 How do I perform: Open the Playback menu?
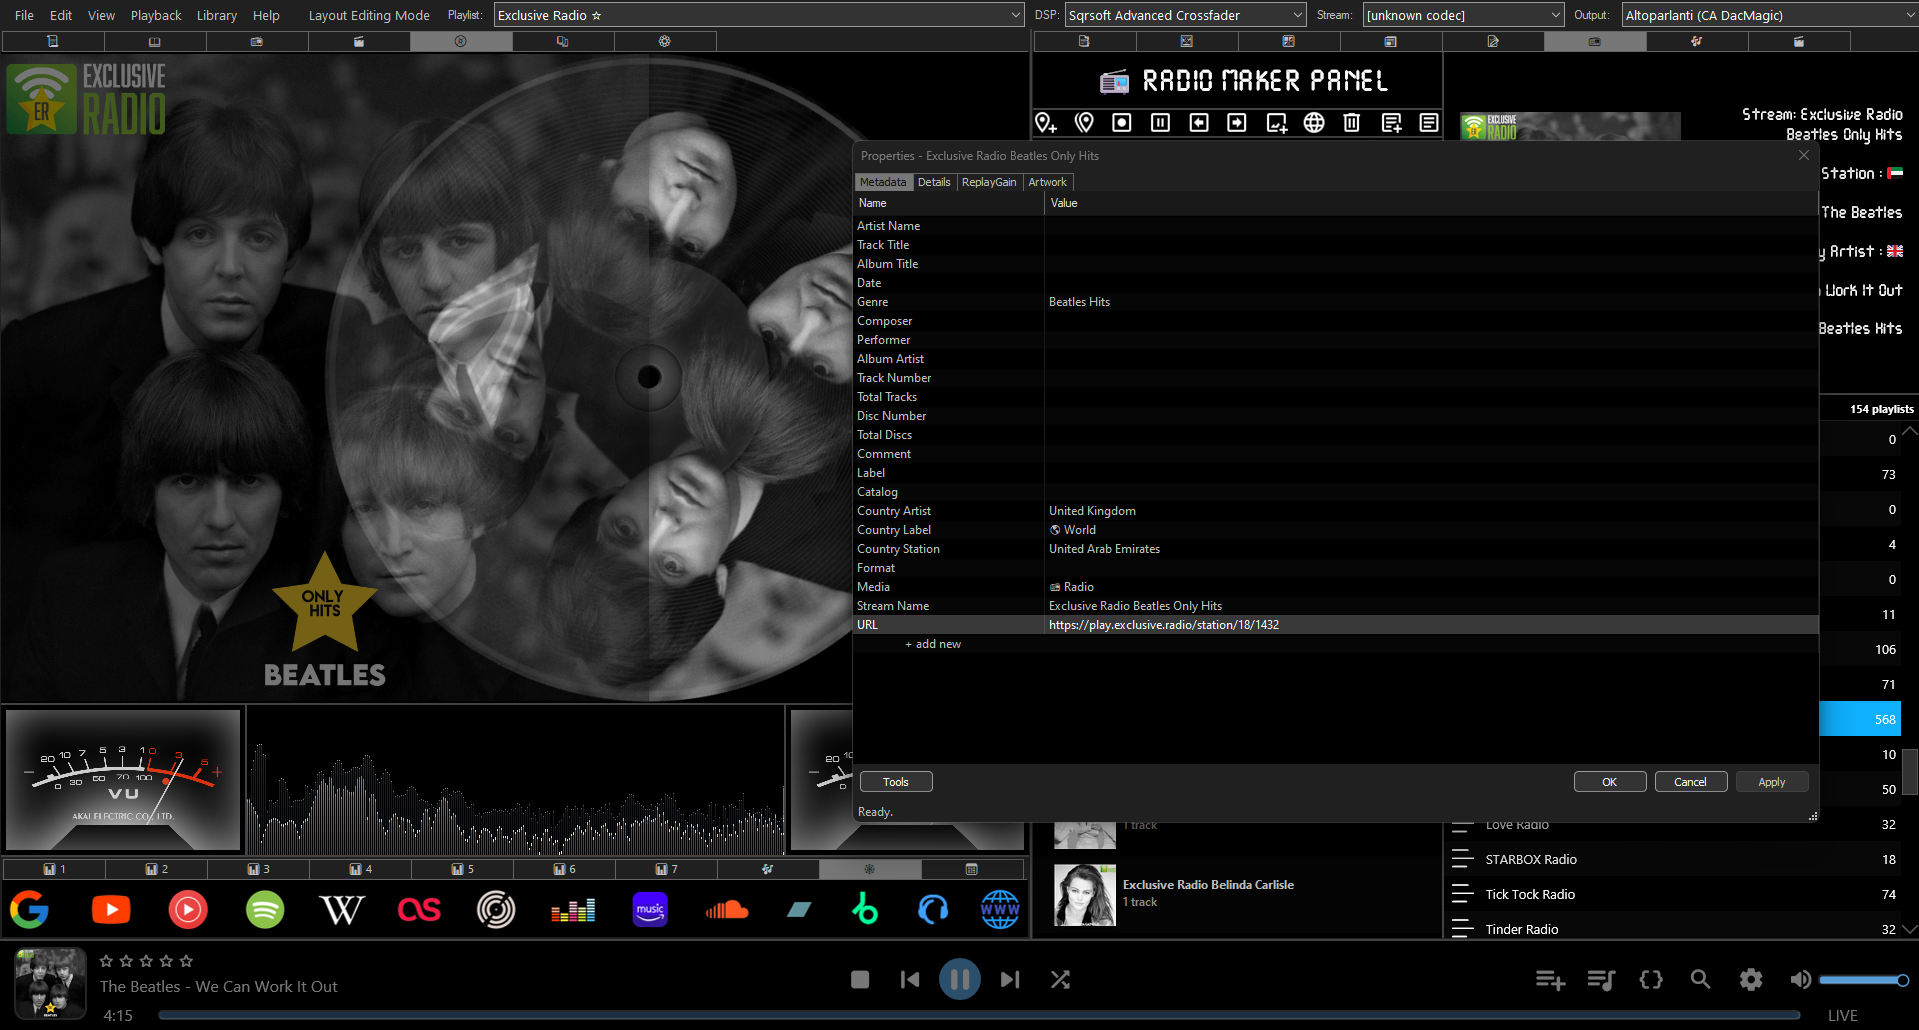tap(156, 15)
